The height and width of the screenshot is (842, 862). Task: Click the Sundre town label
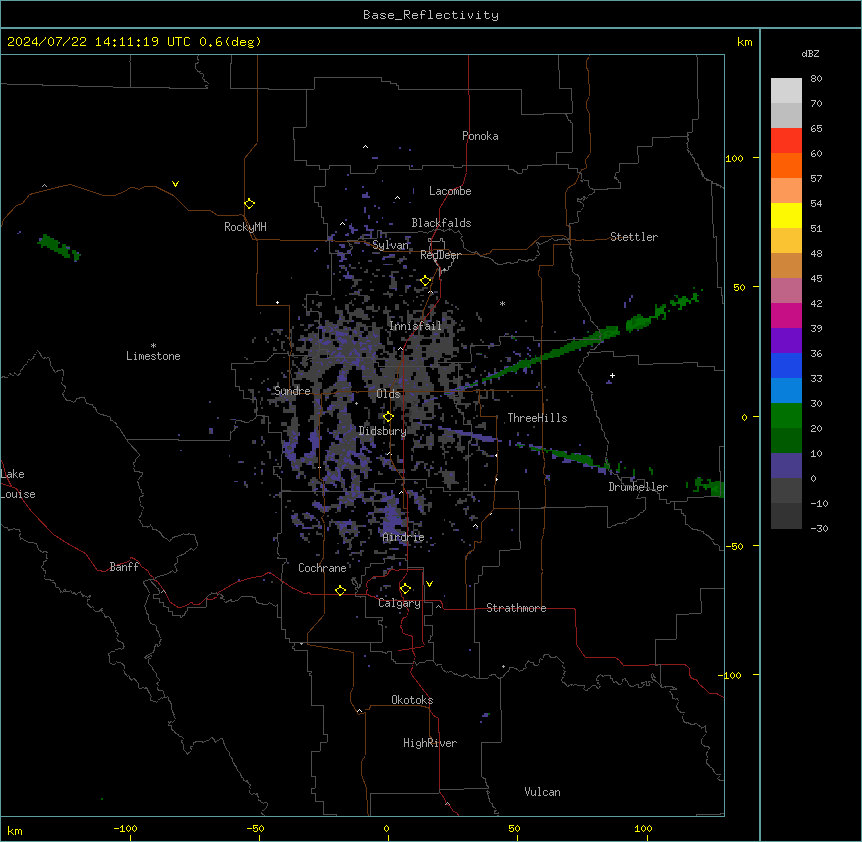click(x=292, y=391)
